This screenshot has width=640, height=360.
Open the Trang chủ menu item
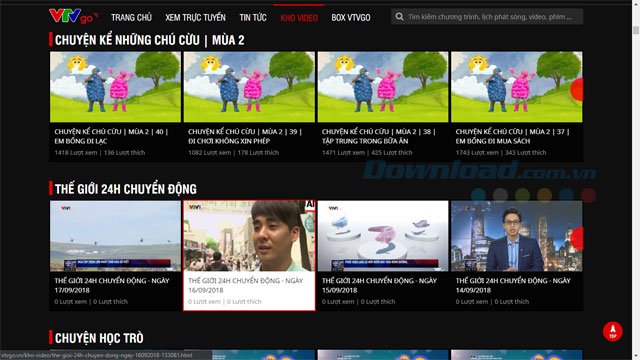(131, 18)
